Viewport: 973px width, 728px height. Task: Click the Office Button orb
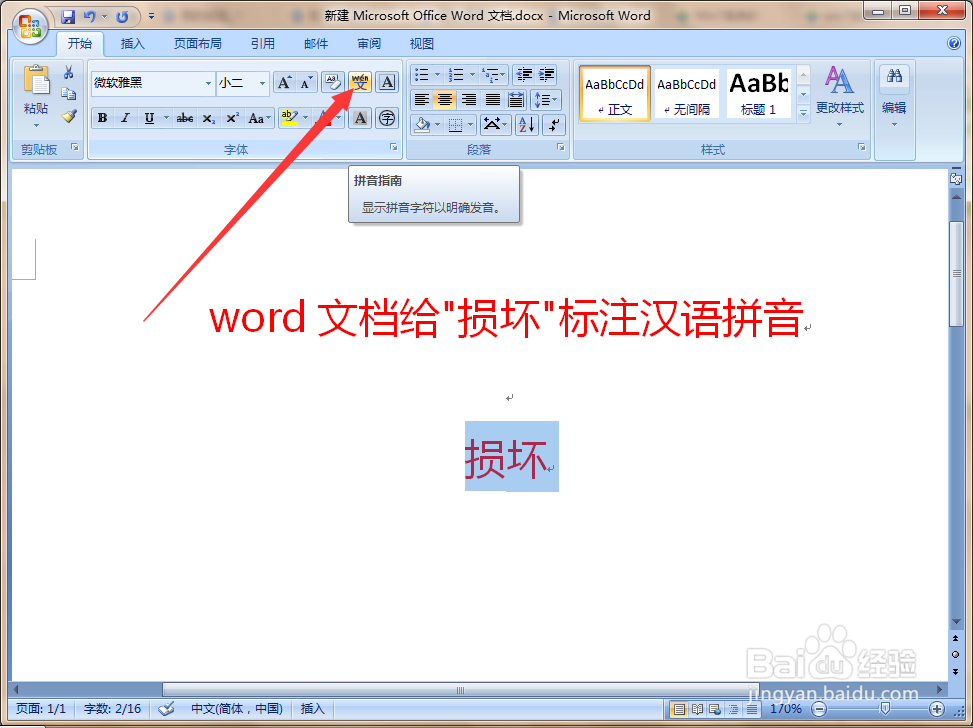pos(30,27)
